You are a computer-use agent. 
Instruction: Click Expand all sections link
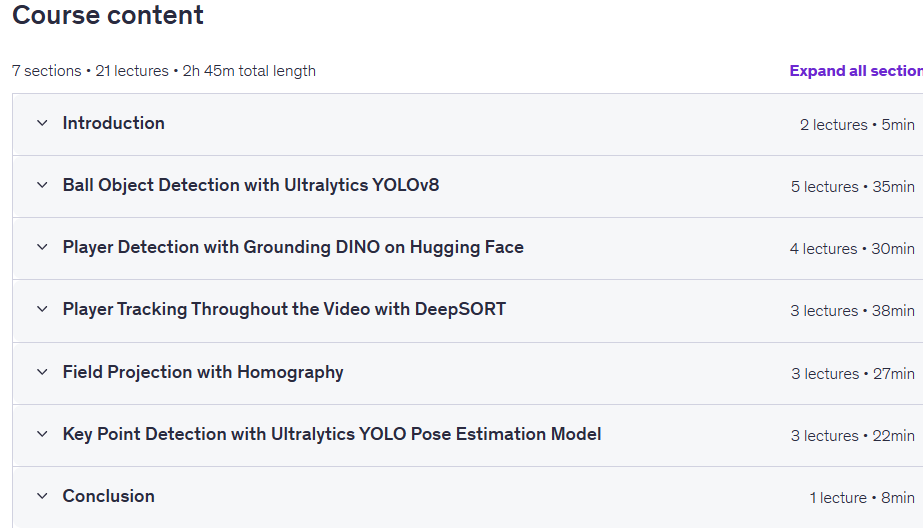856,71
